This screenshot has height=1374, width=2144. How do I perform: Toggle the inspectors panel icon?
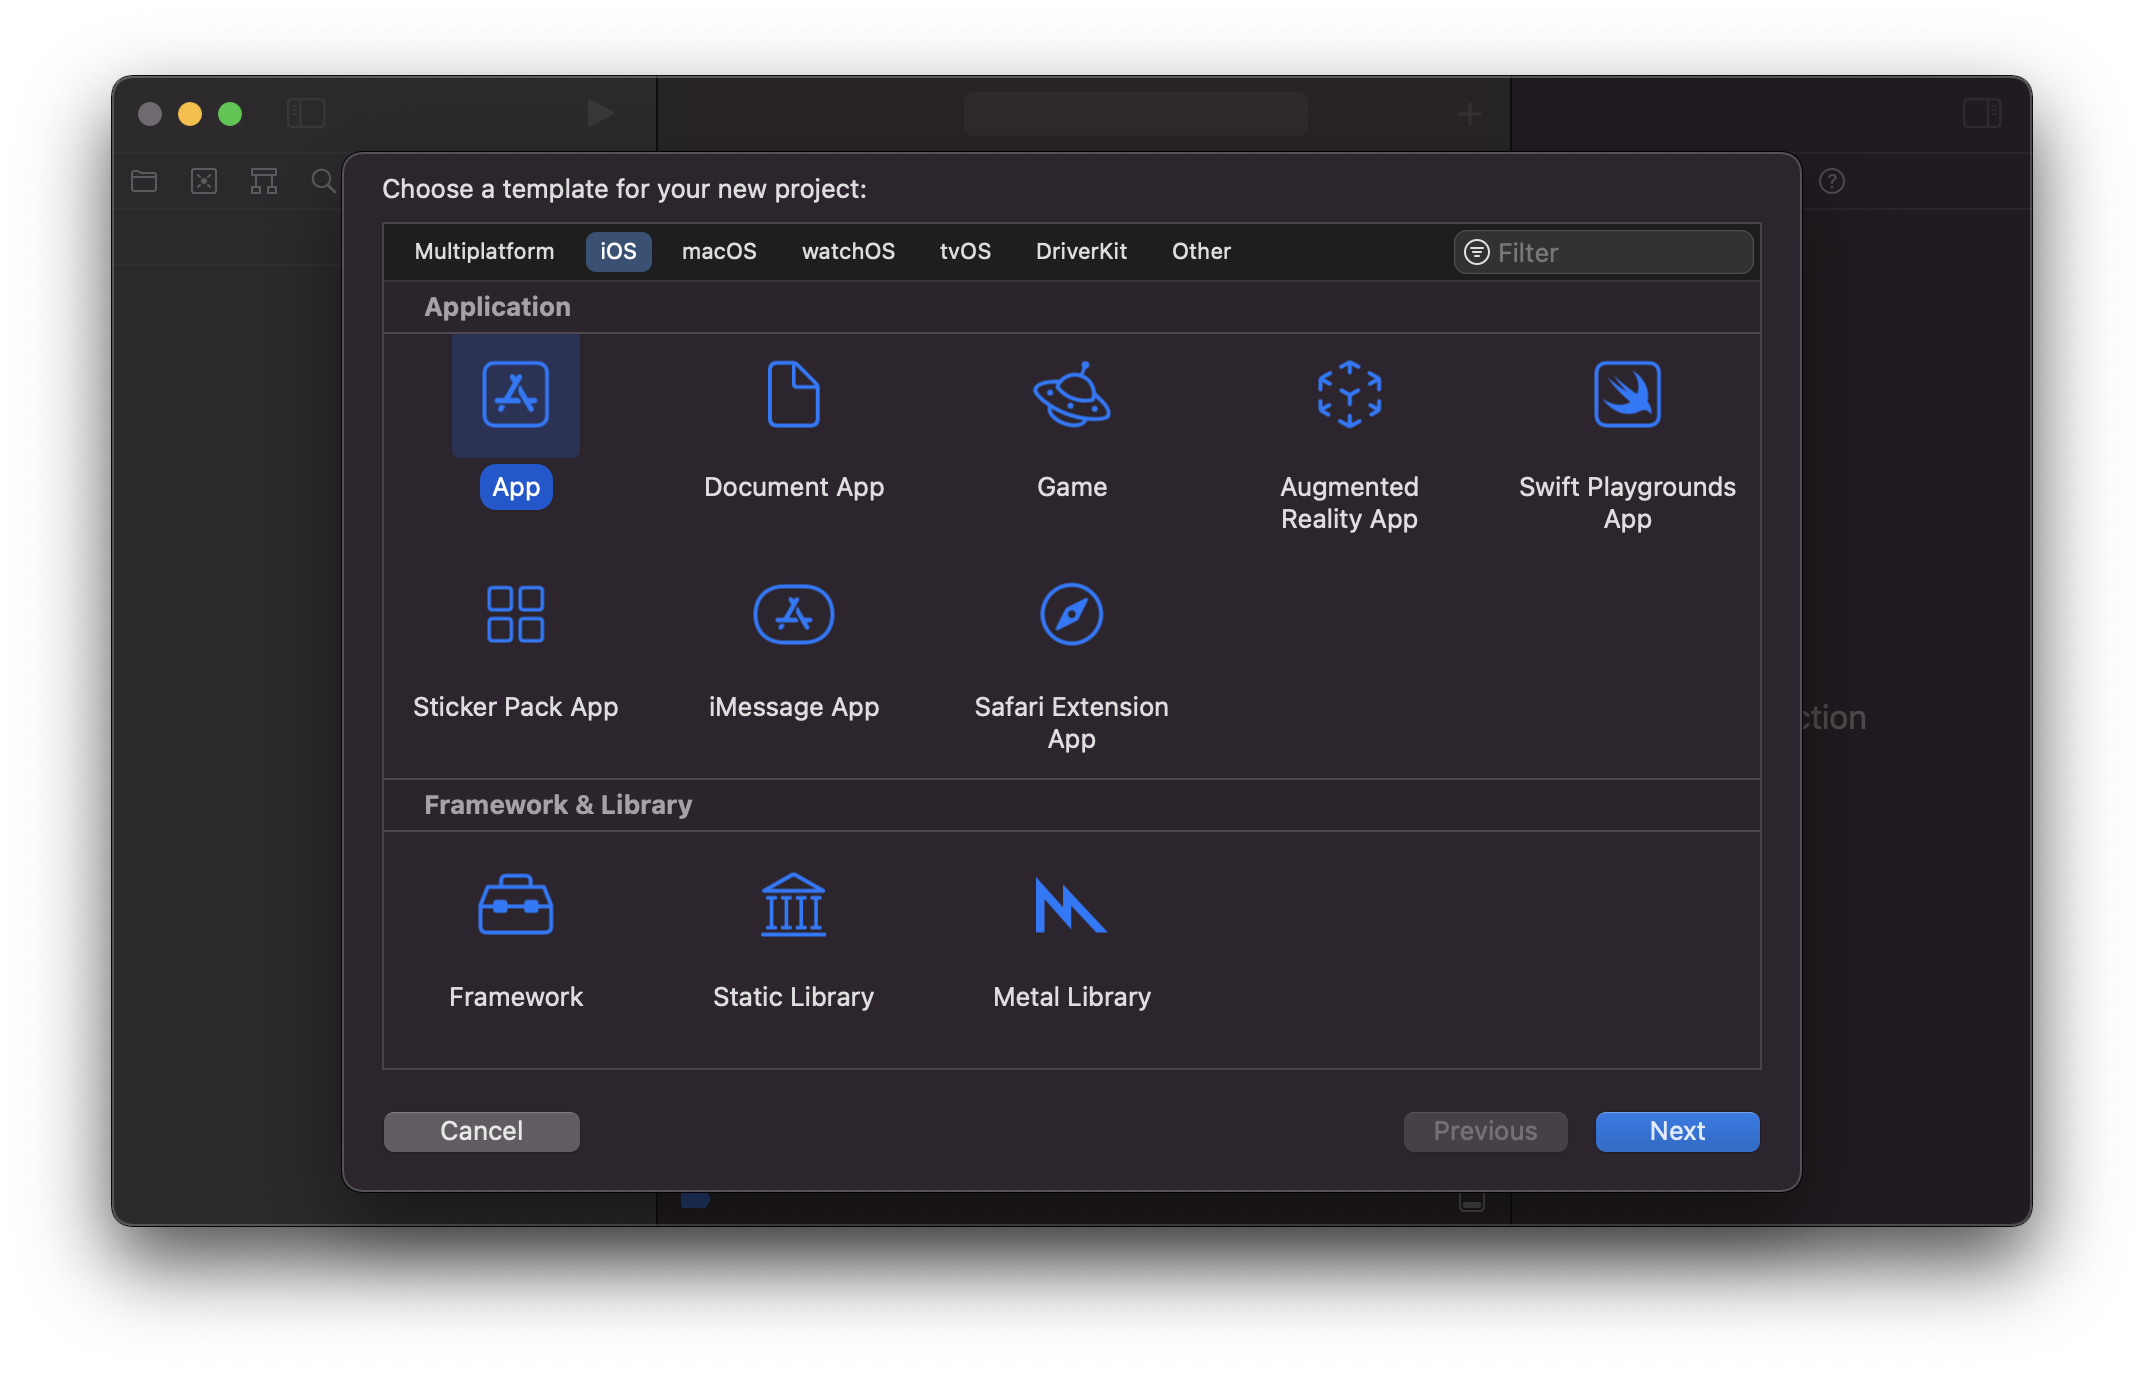click(1982, 113)
